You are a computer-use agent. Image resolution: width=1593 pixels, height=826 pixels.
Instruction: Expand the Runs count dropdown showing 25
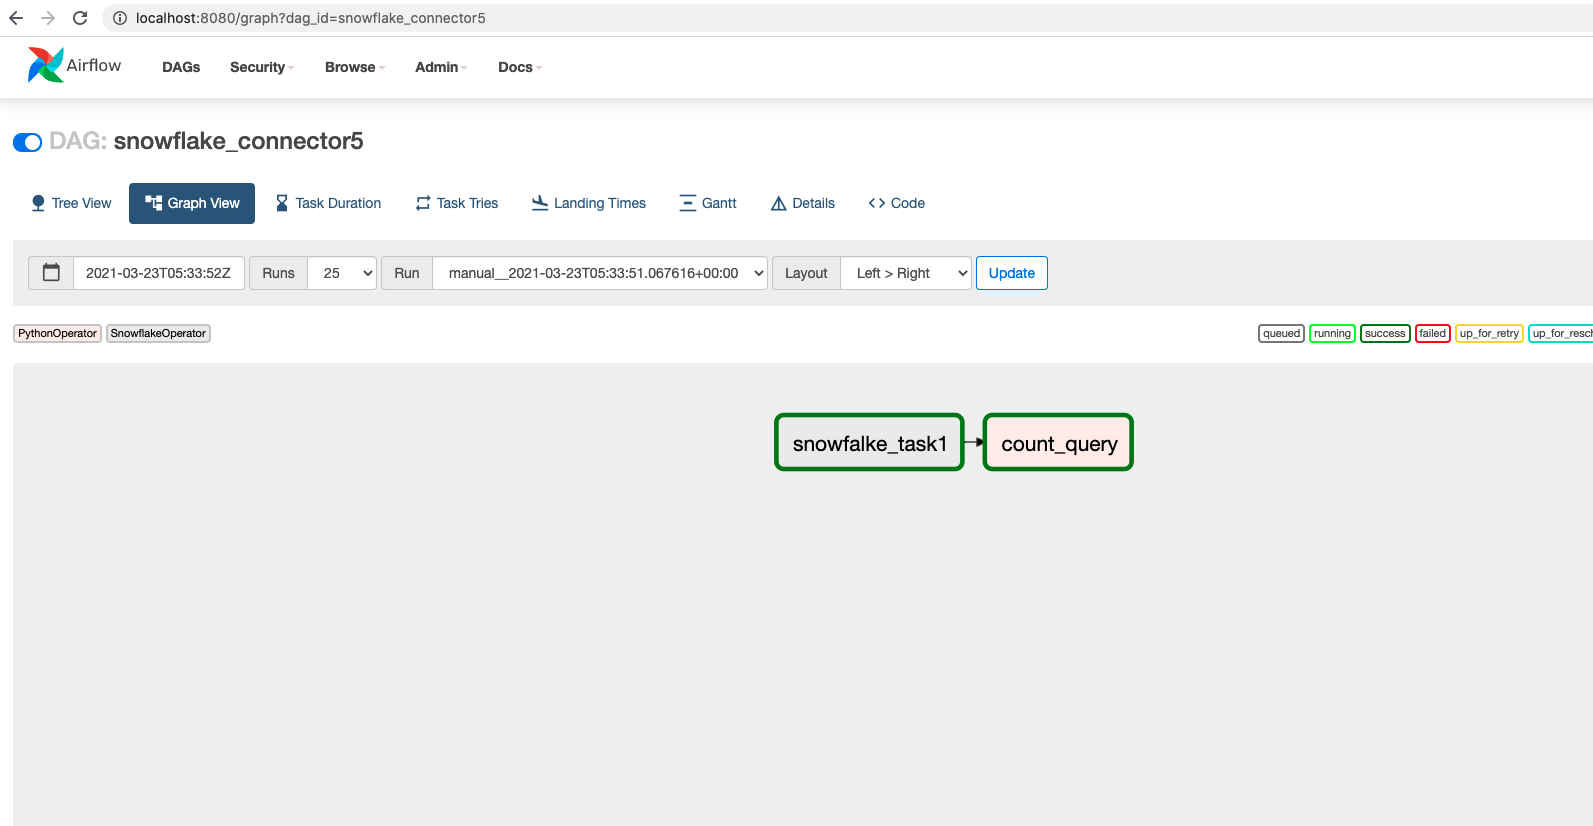tap(342, 273)
